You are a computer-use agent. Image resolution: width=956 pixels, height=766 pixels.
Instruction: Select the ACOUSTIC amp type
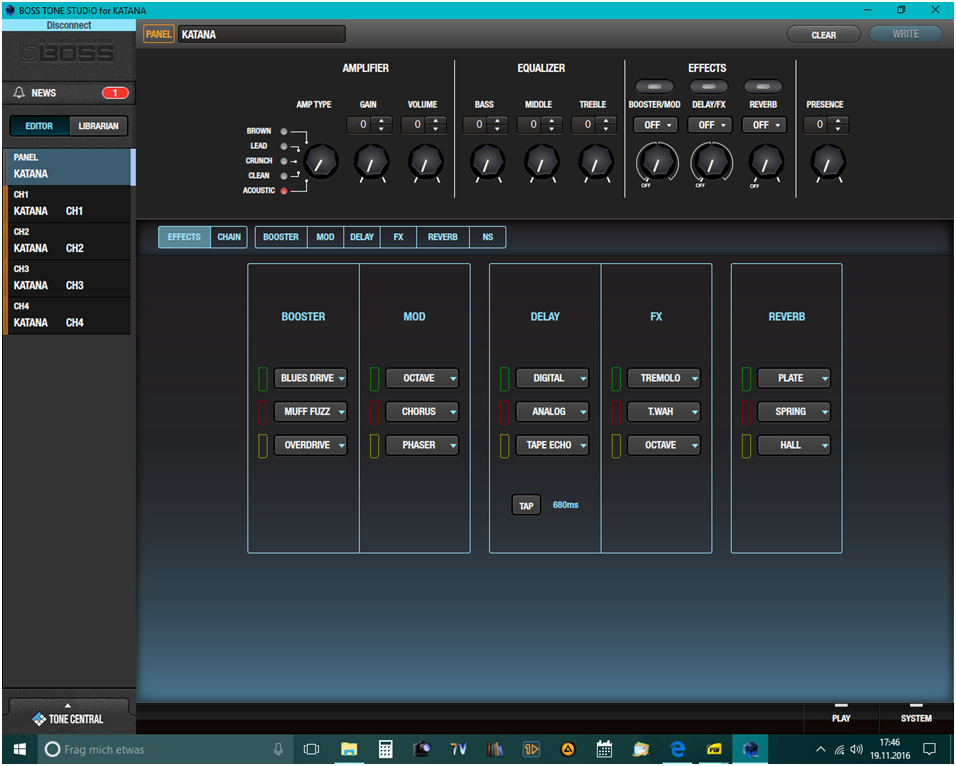(284, 191)
